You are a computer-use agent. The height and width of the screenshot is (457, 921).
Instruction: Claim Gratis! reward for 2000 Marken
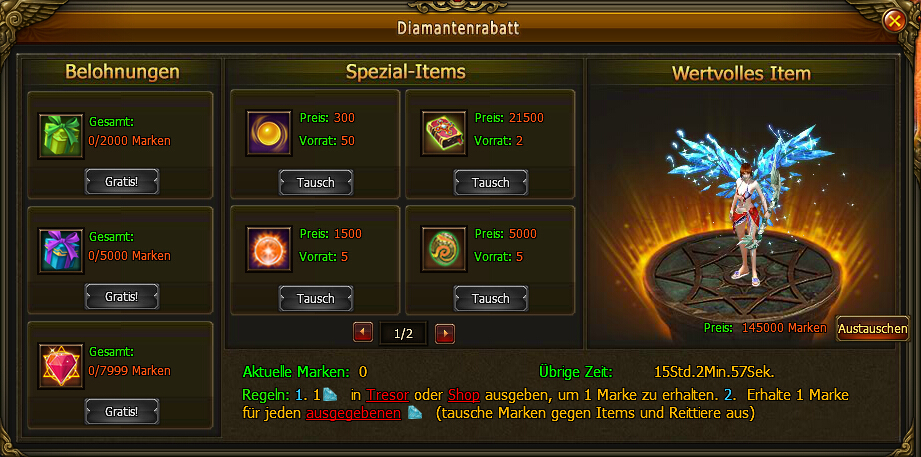122,181
